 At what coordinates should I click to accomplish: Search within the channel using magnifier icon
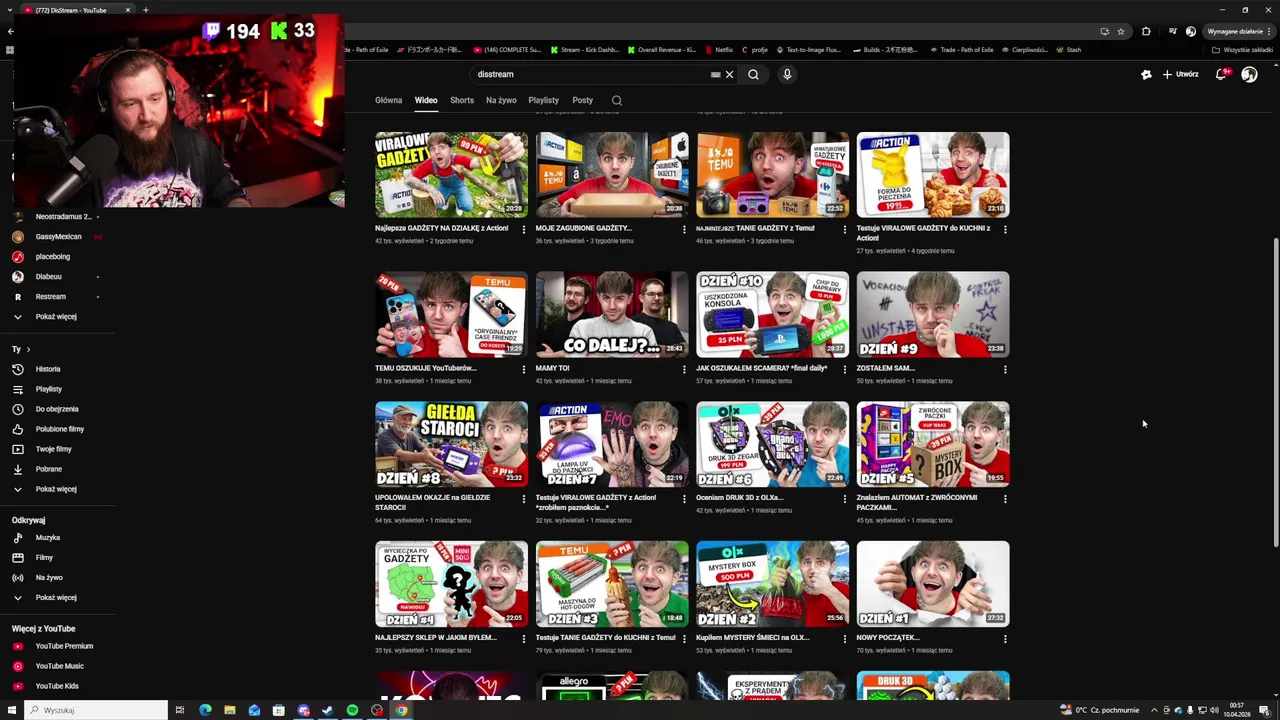coord(617,100)
